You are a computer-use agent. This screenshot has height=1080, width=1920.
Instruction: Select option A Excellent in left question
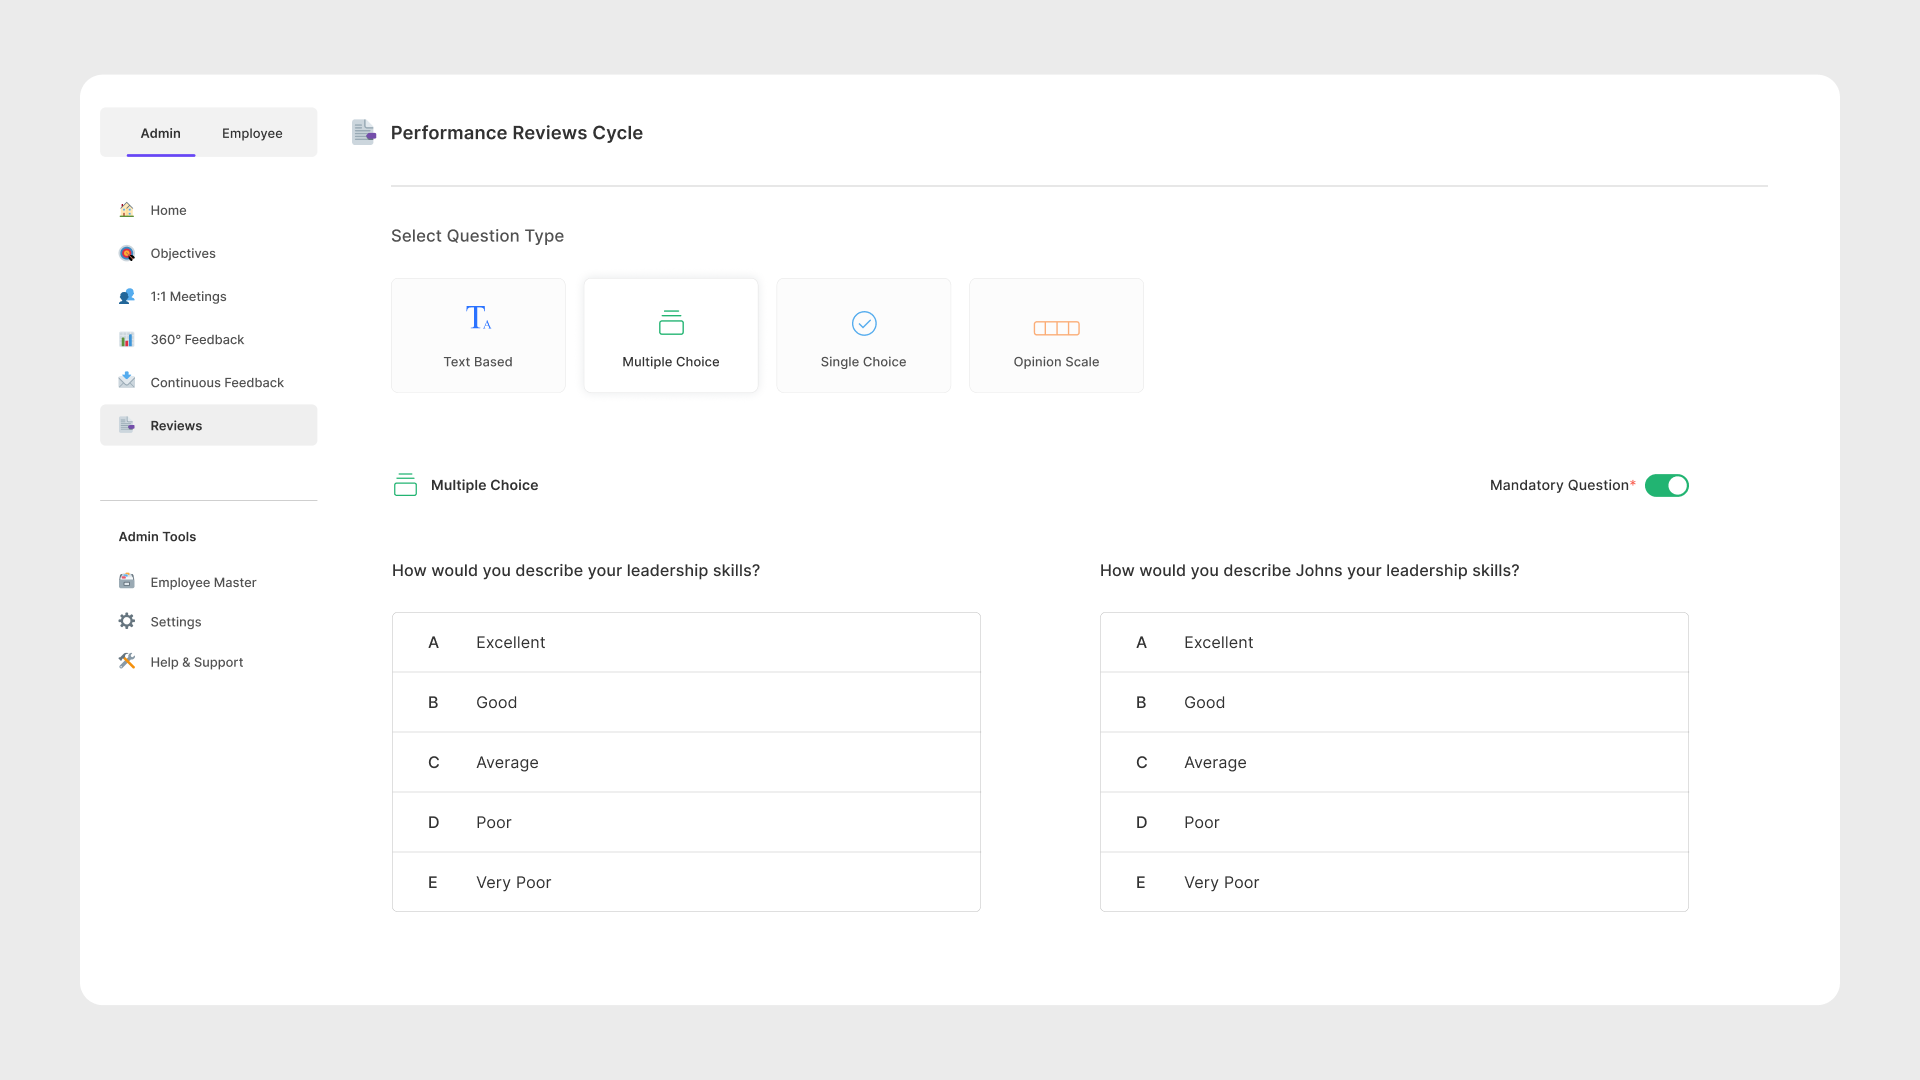pyautogui.click(x=686, y=642)
